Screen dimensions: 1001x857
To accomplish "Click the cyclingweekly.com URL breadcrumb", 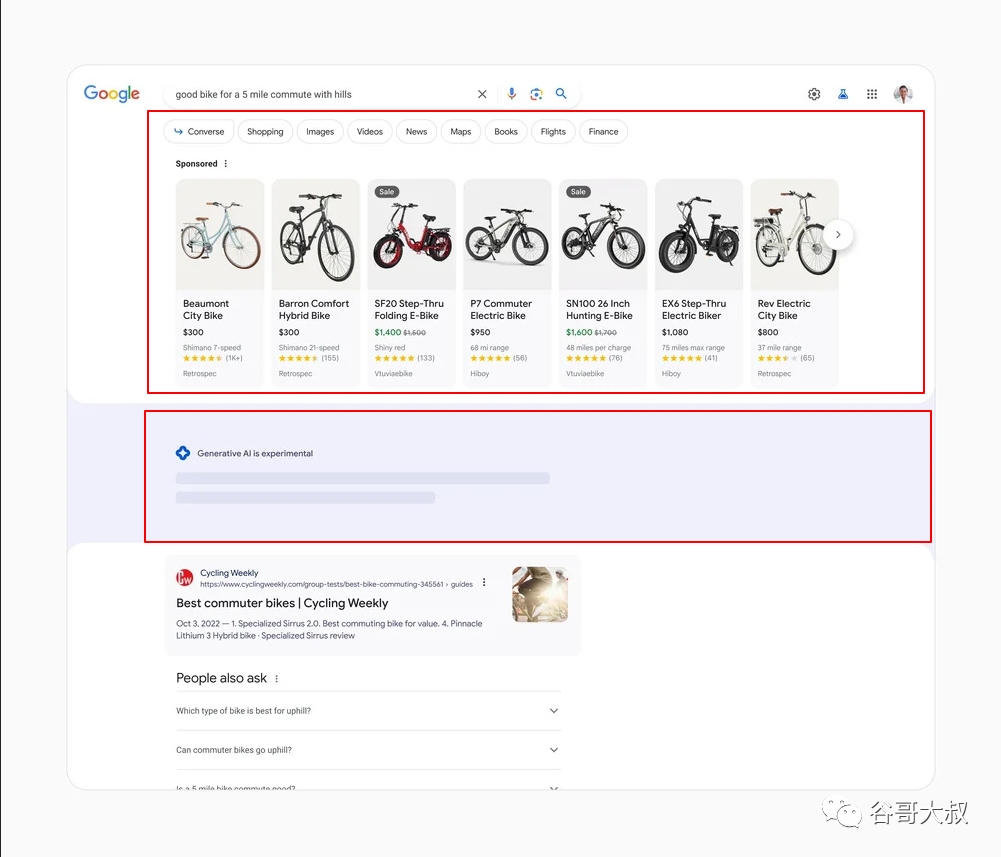I will [336, 584].
